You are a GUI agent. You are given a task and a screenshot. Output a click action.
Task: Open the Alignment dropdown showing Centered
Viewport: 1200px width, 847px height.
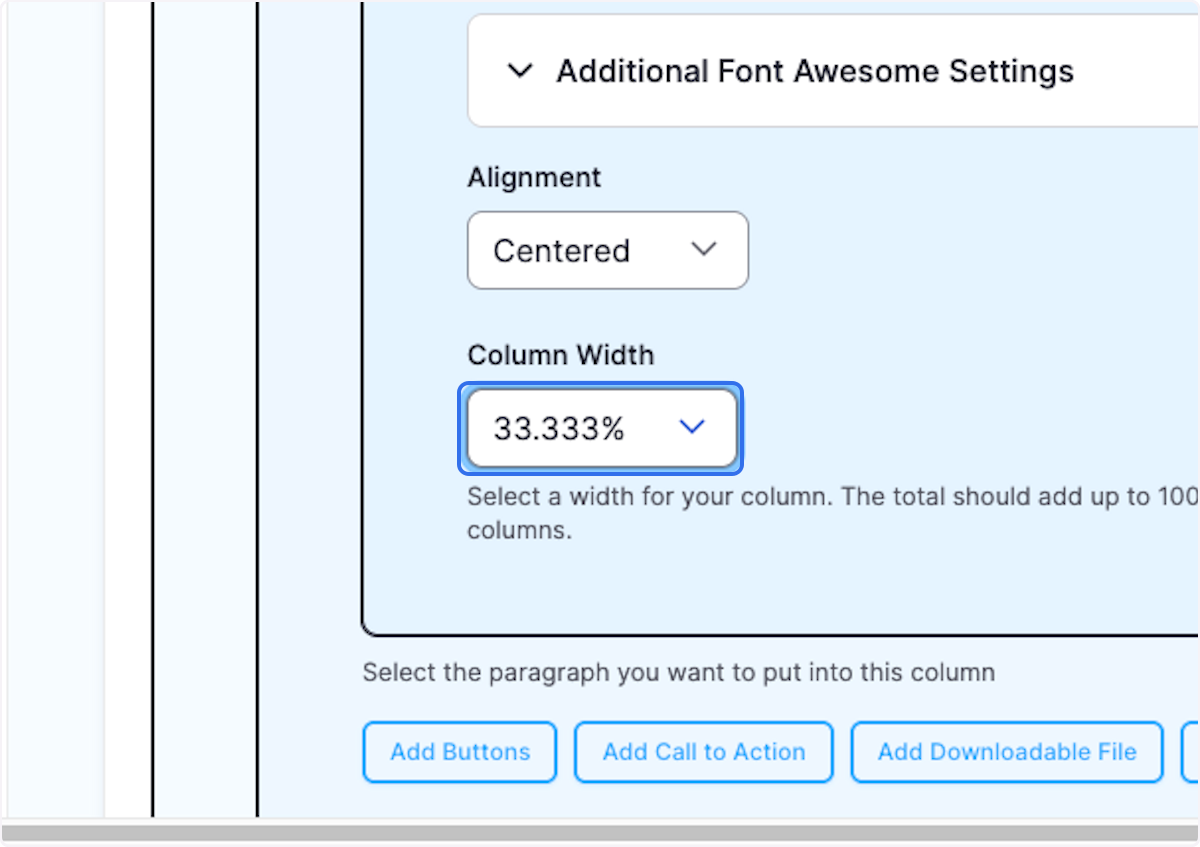(x=607, y=251)
